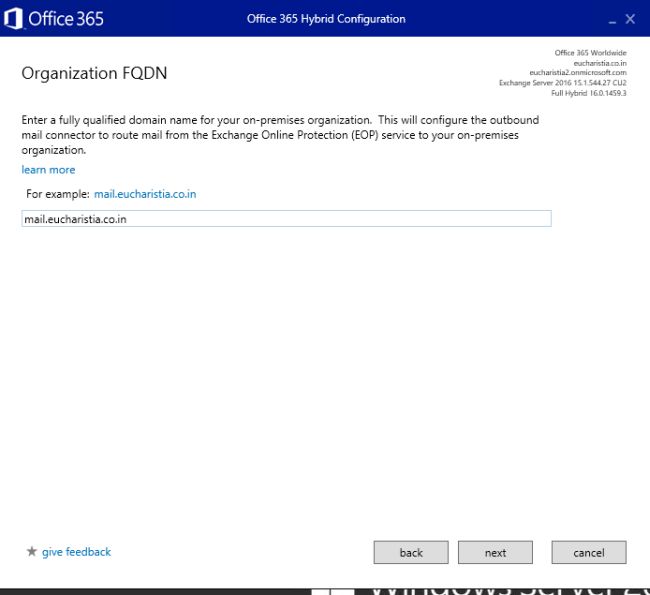Click the Organization FQDN heading
Screen dimensions: 650x595
94,73
